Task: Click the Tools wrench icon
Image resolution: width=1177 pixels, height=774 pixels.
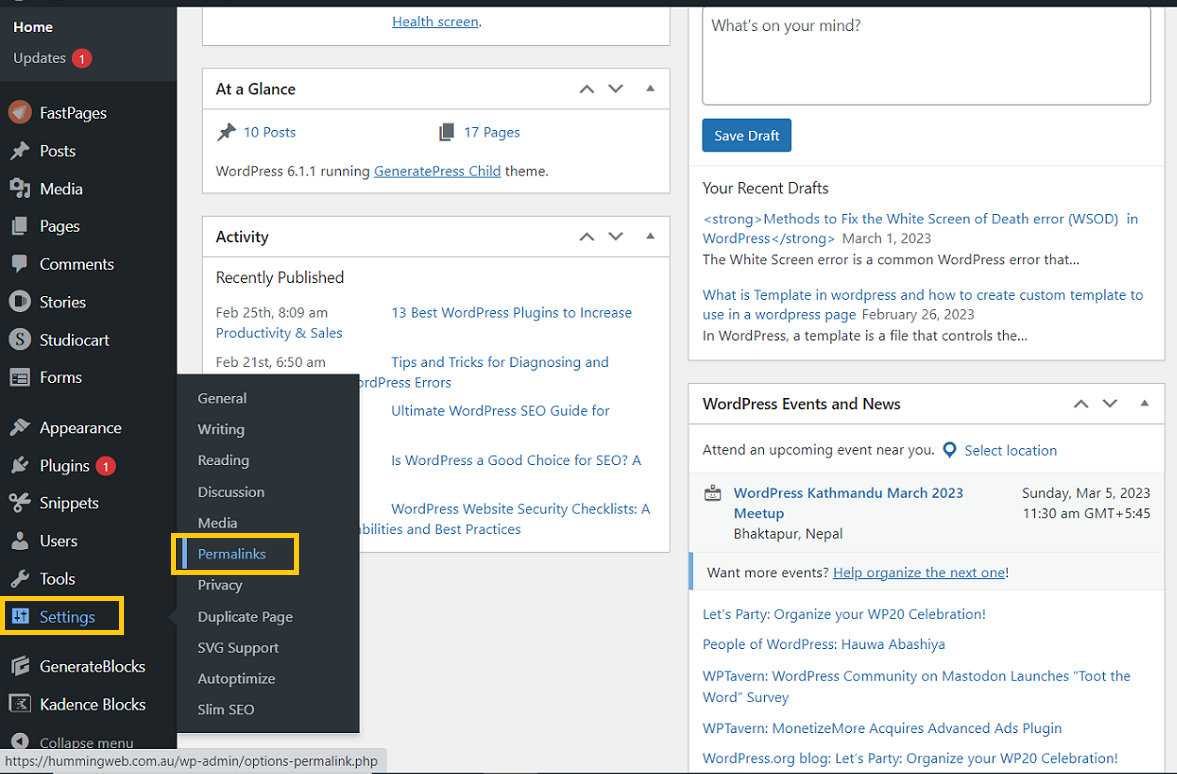Action: click(x=20, y=579)
